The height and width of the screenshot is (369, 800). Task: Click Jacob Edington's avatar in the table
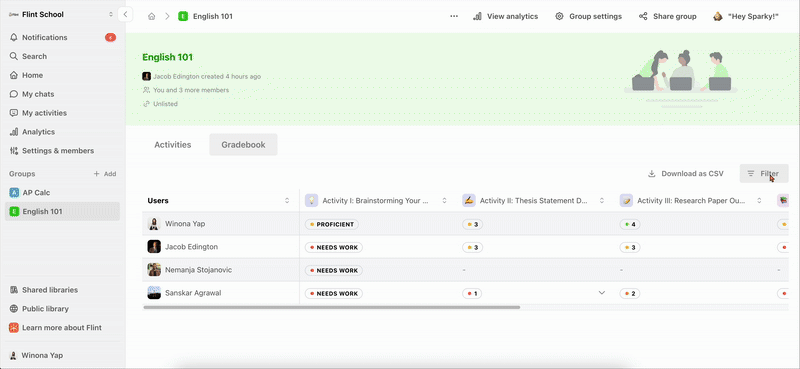click(154, 247)
